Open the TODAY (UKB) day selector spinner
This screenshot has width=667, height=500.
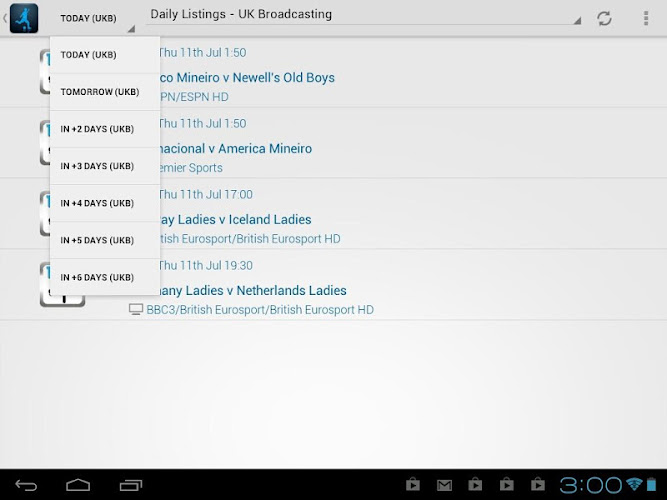(x=93, y=19)
